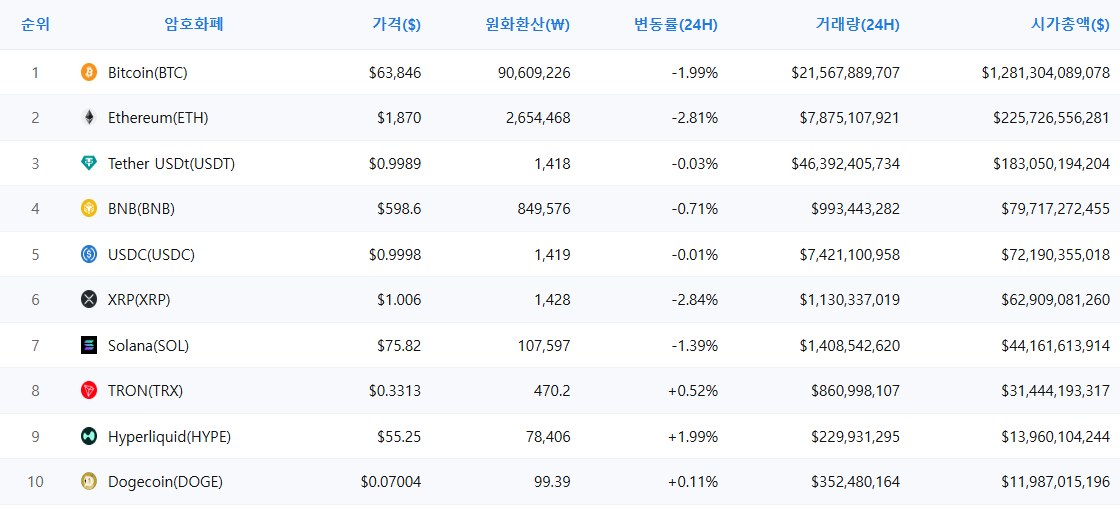Sort by 암호화폐 column header

click(194, 25)
